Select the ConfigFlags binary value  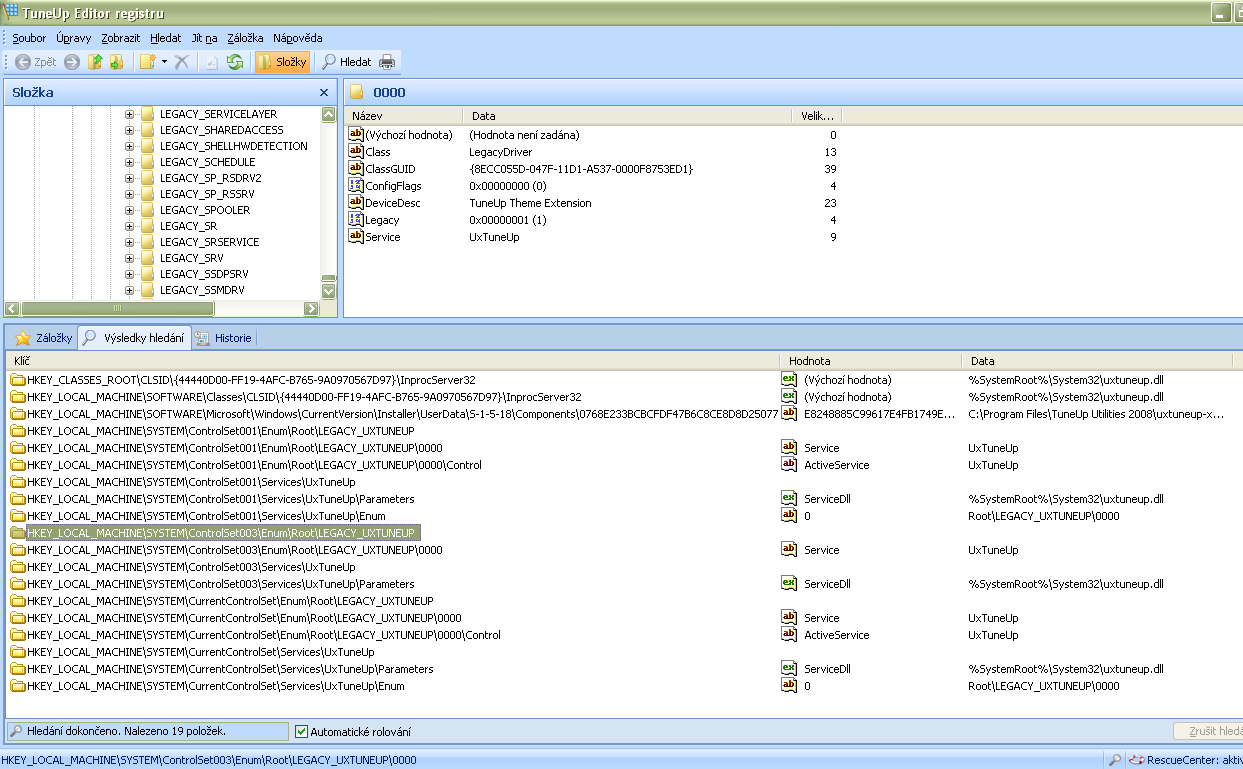392,186
